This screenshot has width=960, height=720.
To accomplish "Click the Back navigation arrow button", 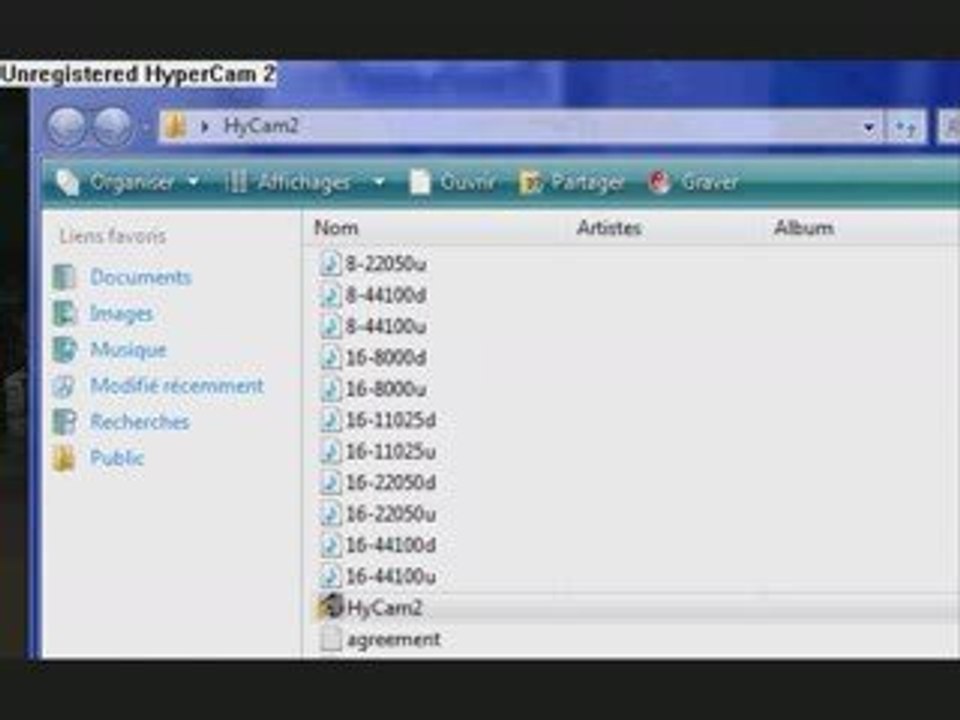I will click(x=66, y=127).
